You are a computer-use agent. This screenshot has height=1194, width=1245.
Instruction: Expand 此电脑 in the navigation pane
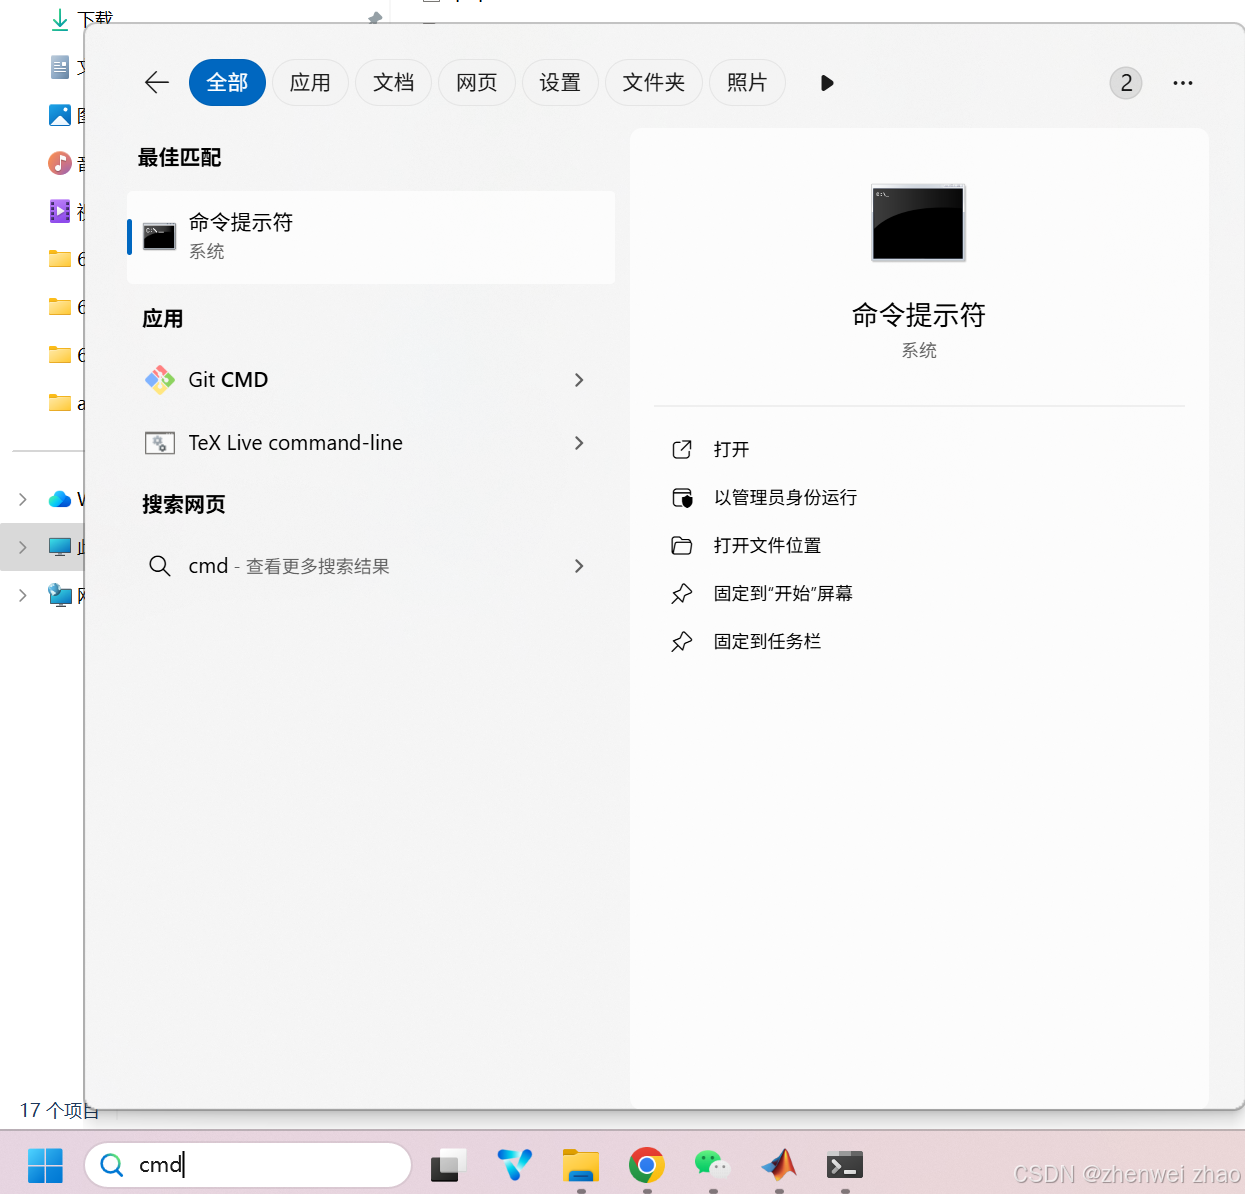tap(22, 546)
